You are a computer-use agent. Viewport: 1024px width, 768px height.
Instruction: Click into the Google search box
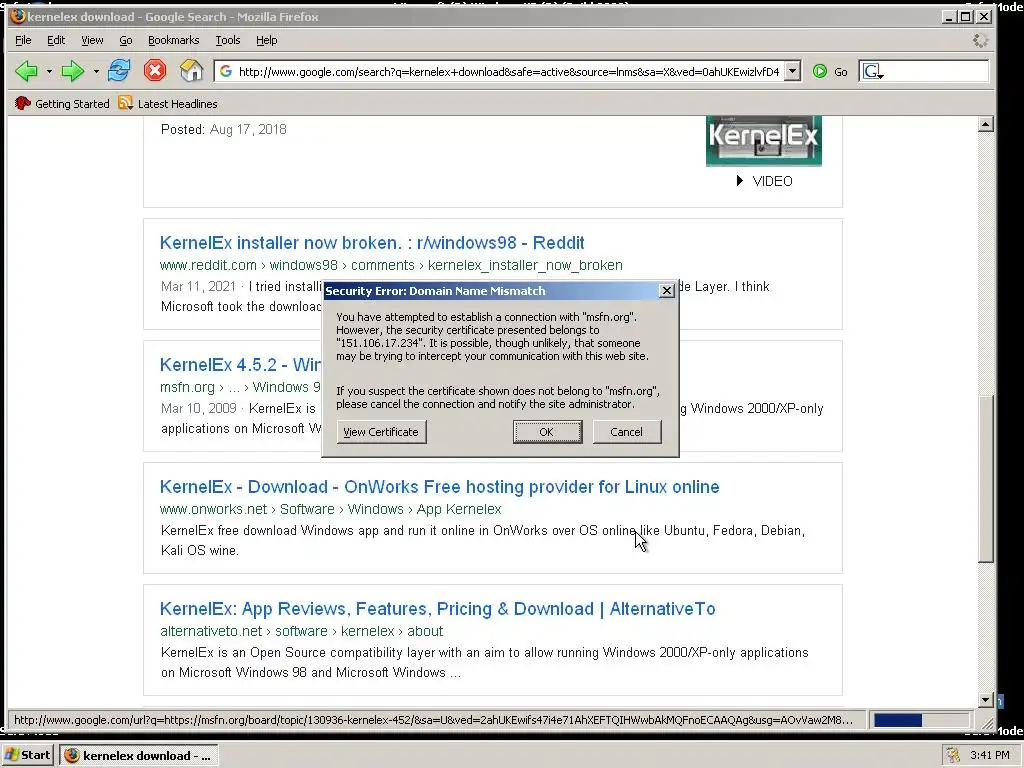936,71
